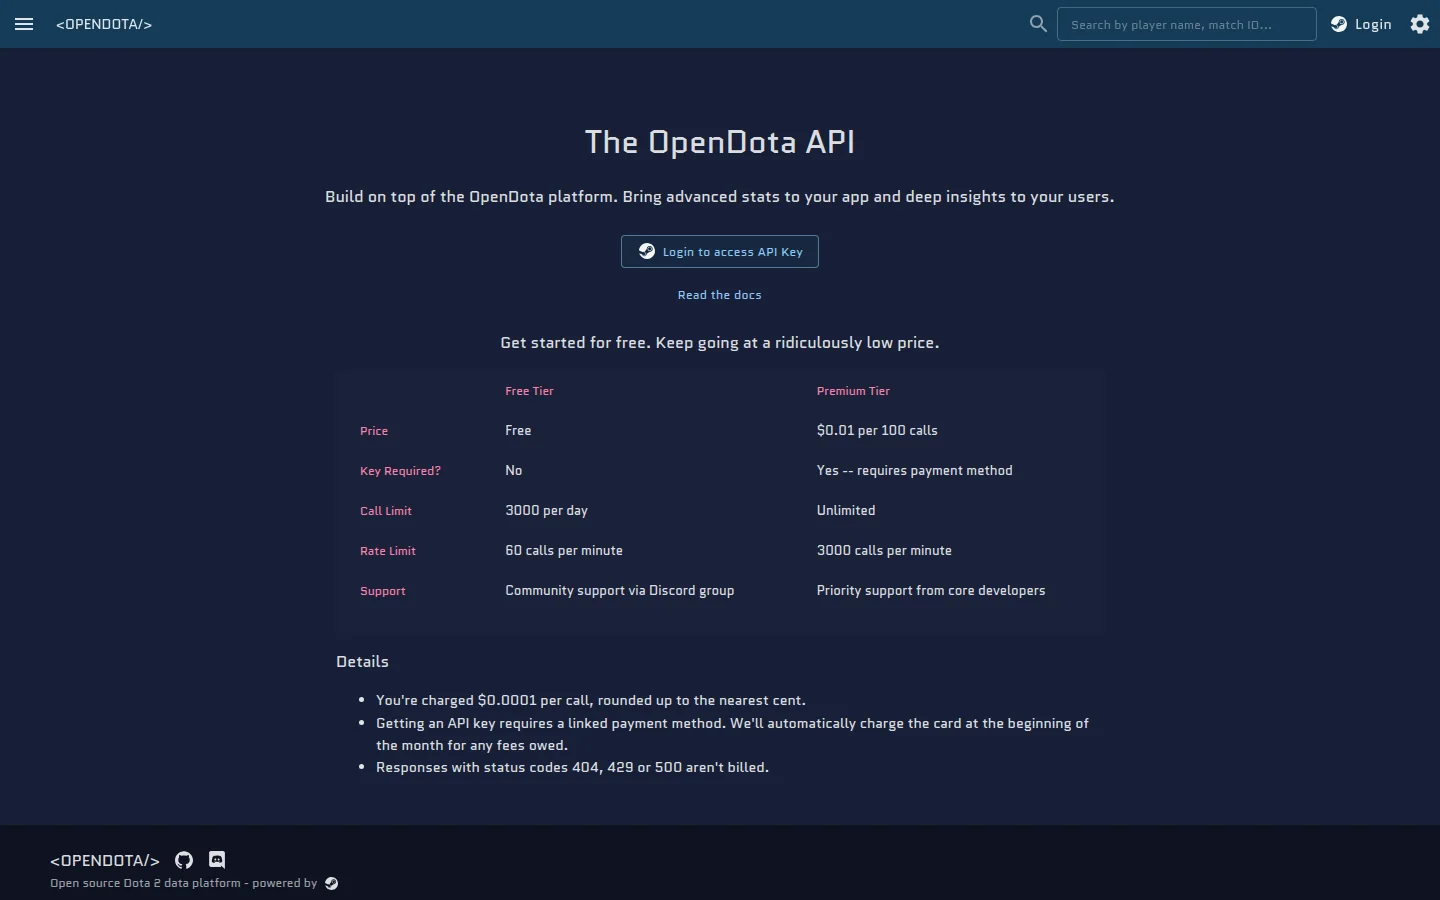Click the 'Get started for free' tagline

point(720,343)
